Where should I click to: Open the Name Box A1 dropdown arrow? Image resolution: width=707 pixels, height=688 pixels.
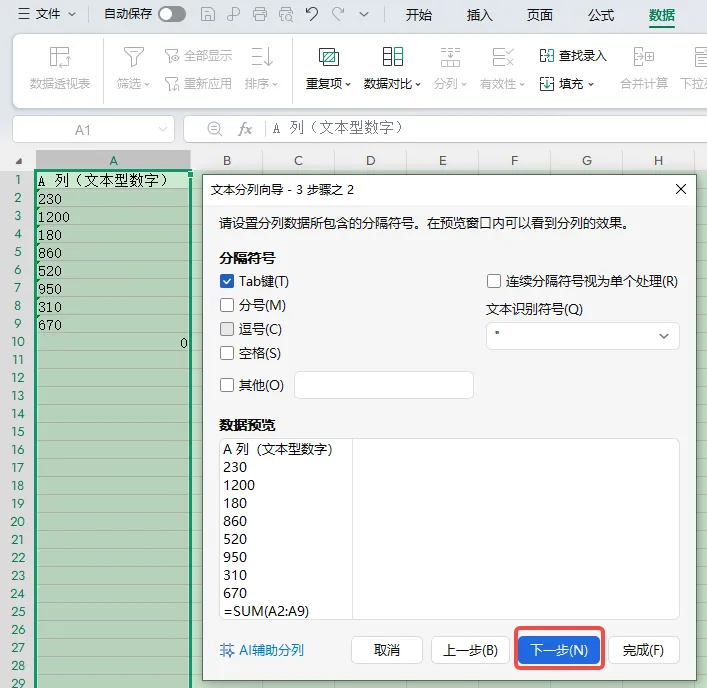(162, 129)
